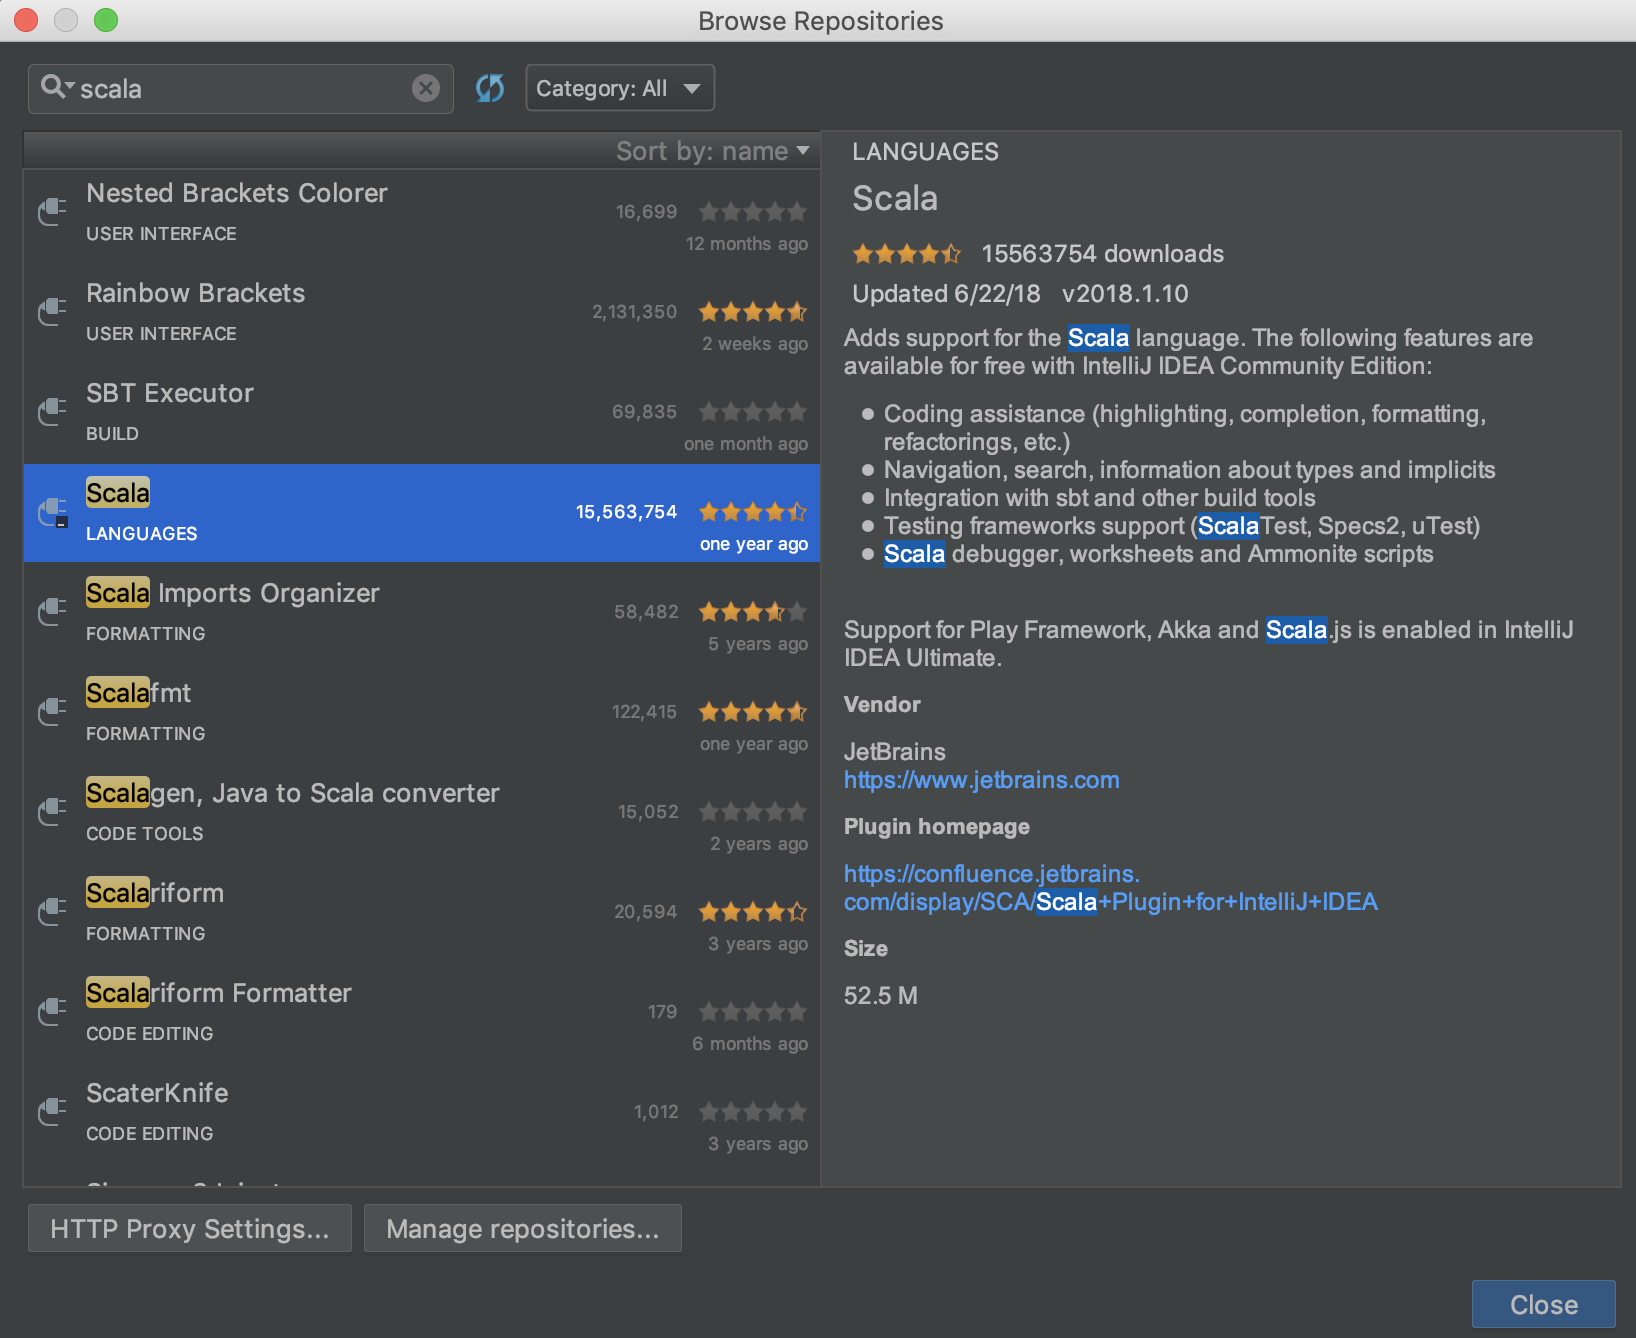This screenshot has width=1636, height=1338.
Task: Select Scalagen, Java to Scala converter
Action: [x=421, y=813]
